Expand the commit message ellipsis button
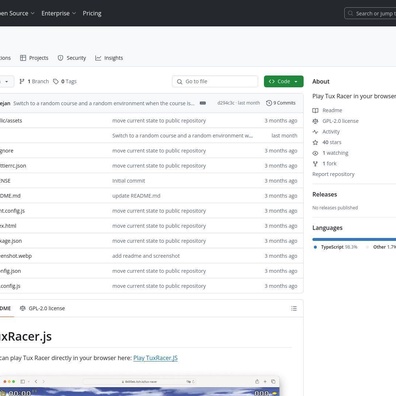This screenshot has width=396, height=396. (x=203, y=103)
